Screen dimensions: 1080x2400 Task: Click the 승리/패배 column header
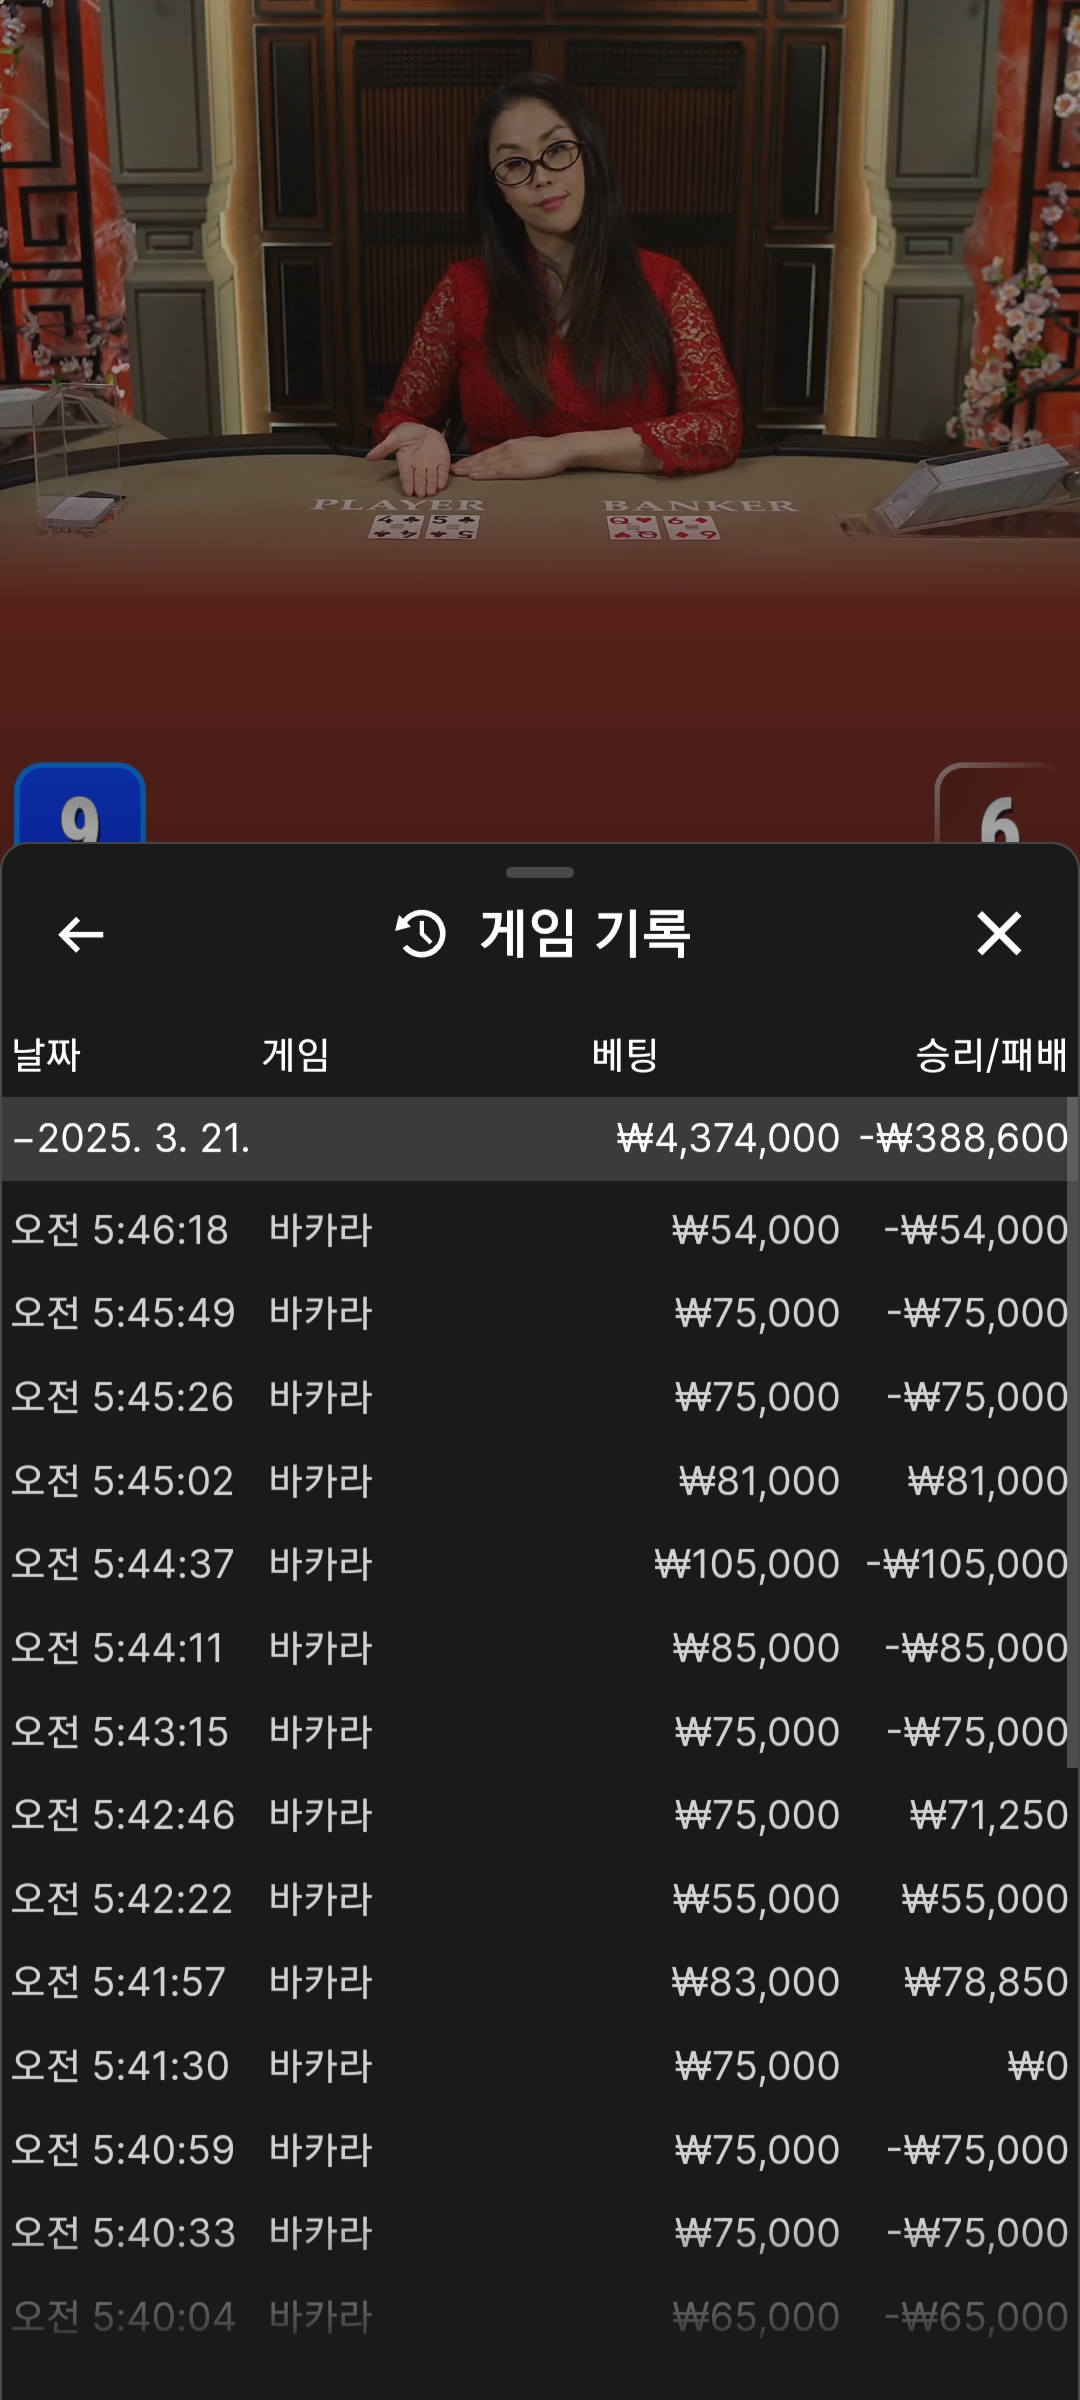click(x=991, y=1055)
